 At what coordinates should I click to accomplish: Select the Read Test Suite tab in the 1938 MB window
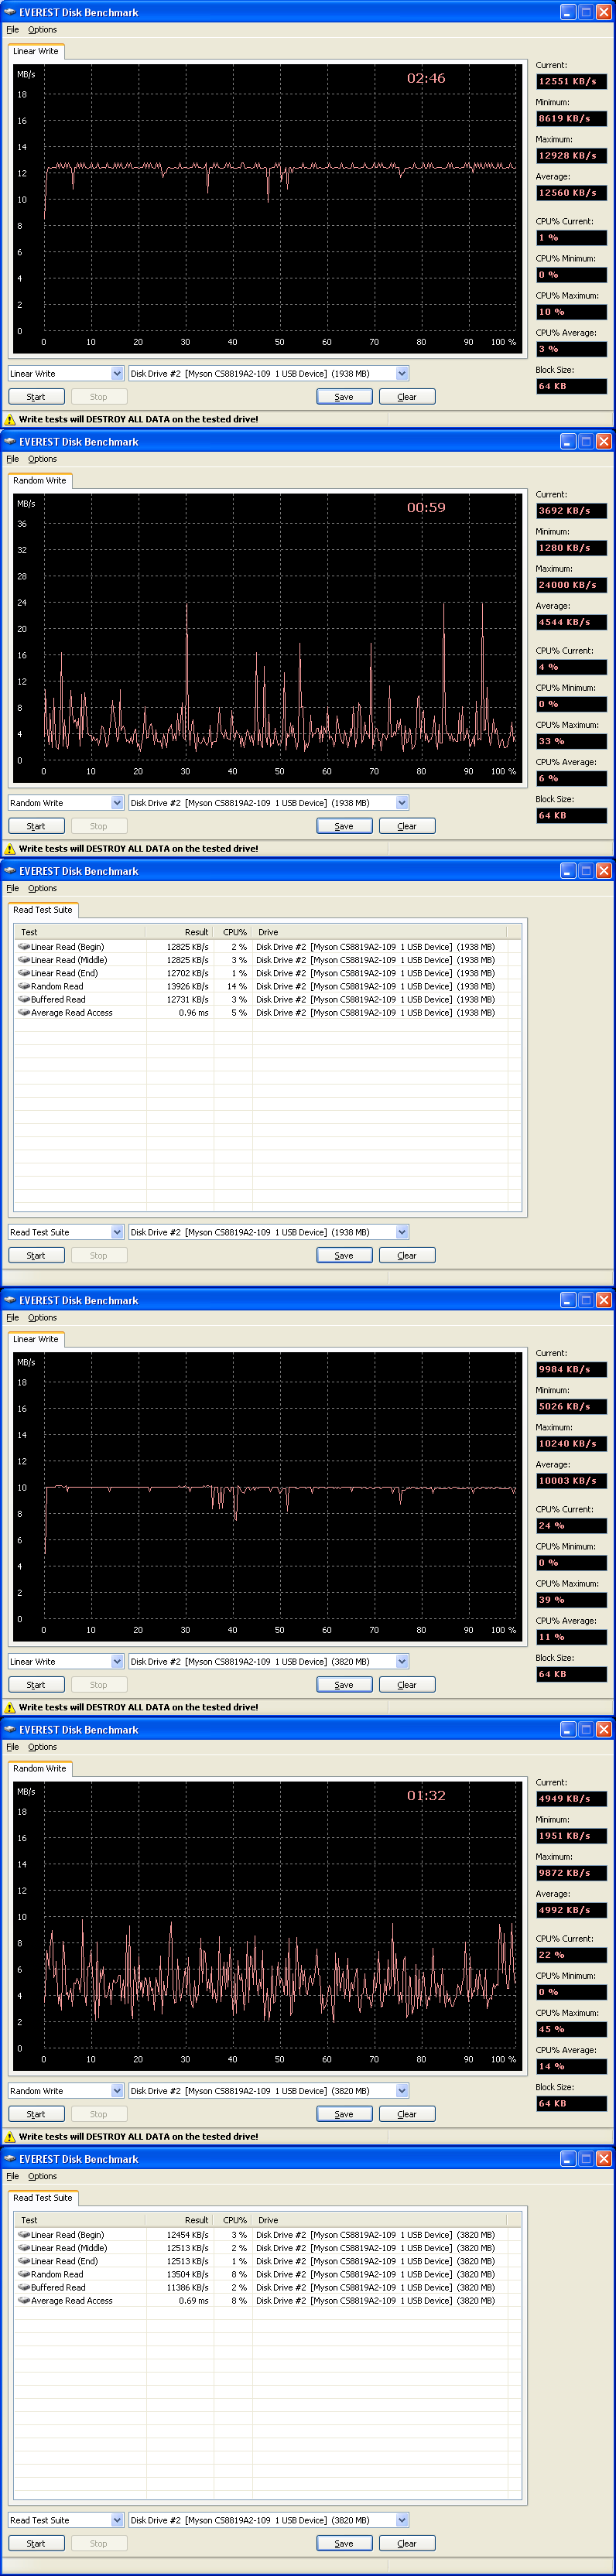[42, 910]
